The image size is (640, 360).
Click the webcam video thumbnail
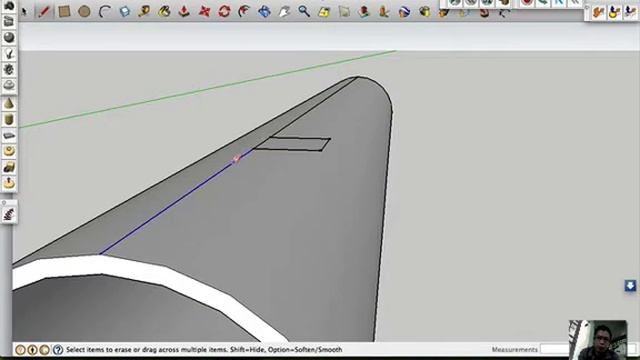598,340
